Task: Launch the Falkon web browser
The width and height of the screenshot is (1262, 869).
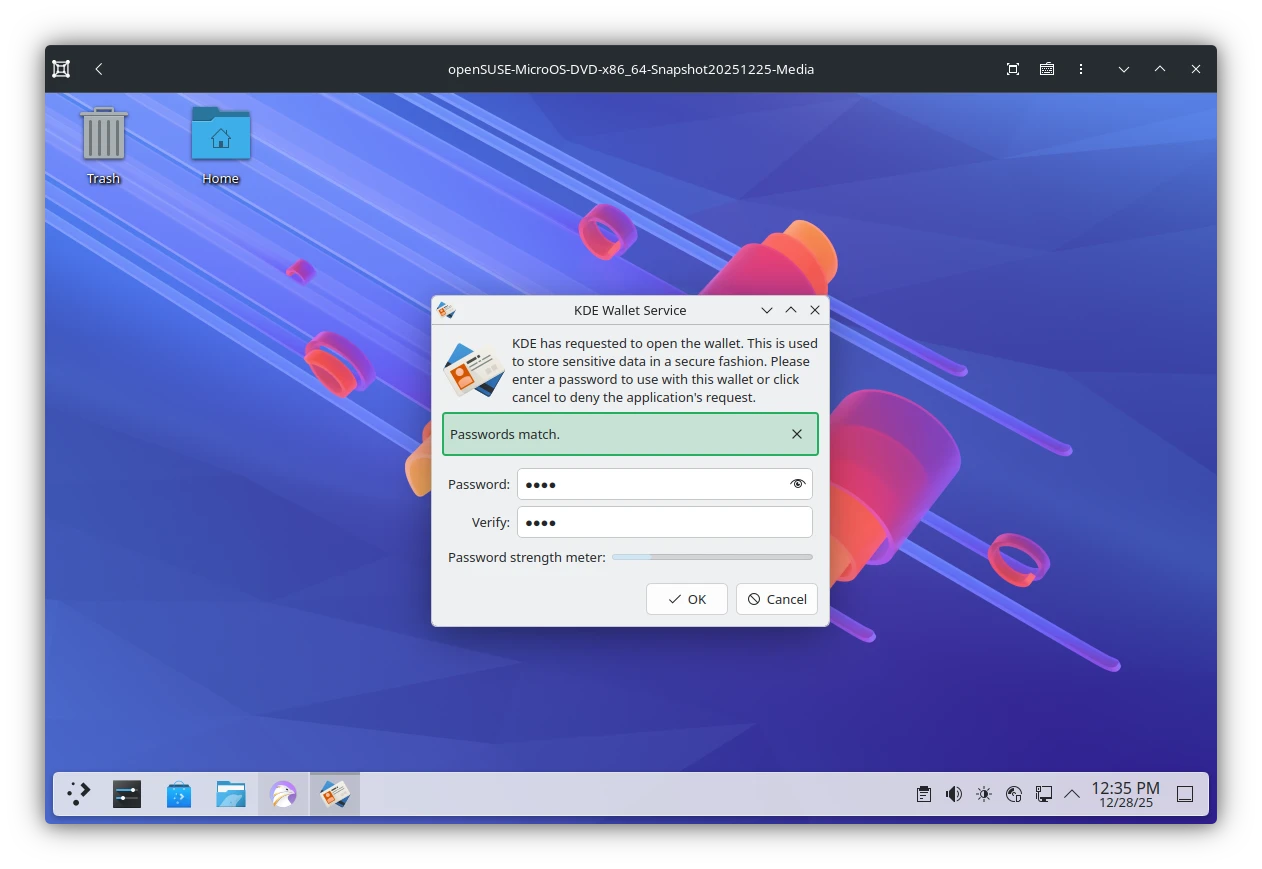Action: pos(283,793)
